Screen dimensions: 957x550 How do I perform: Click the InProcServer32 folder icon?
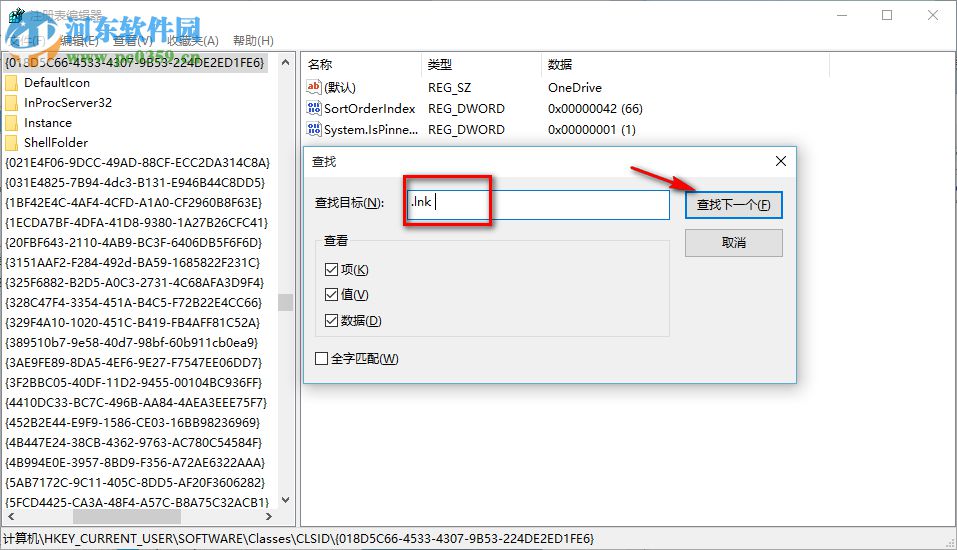click(x=11, y=103)
